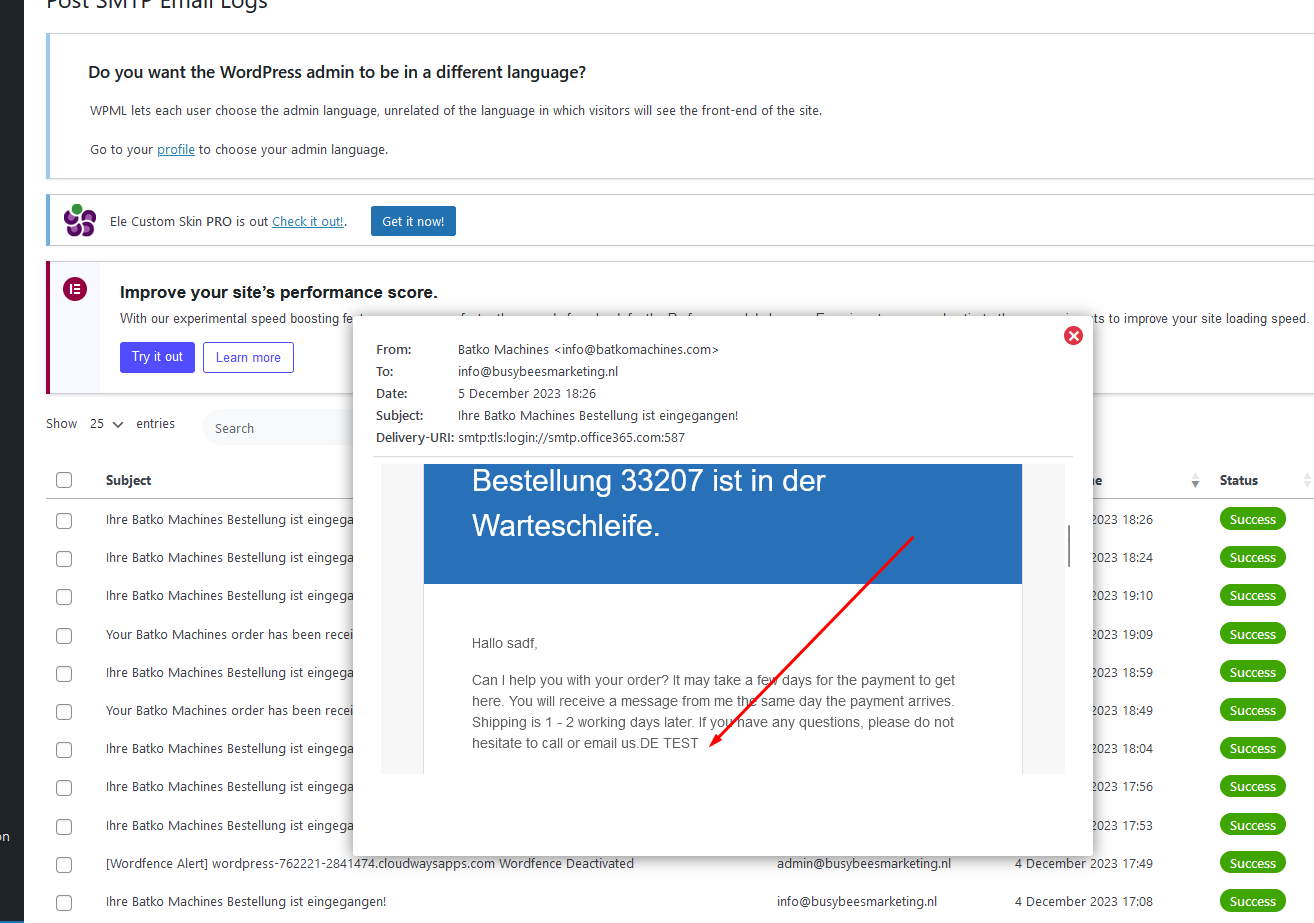Click Success badge for the 19:09 row
The width and height of the screenshot is (1314, 923).
[x=1252, y=634]
